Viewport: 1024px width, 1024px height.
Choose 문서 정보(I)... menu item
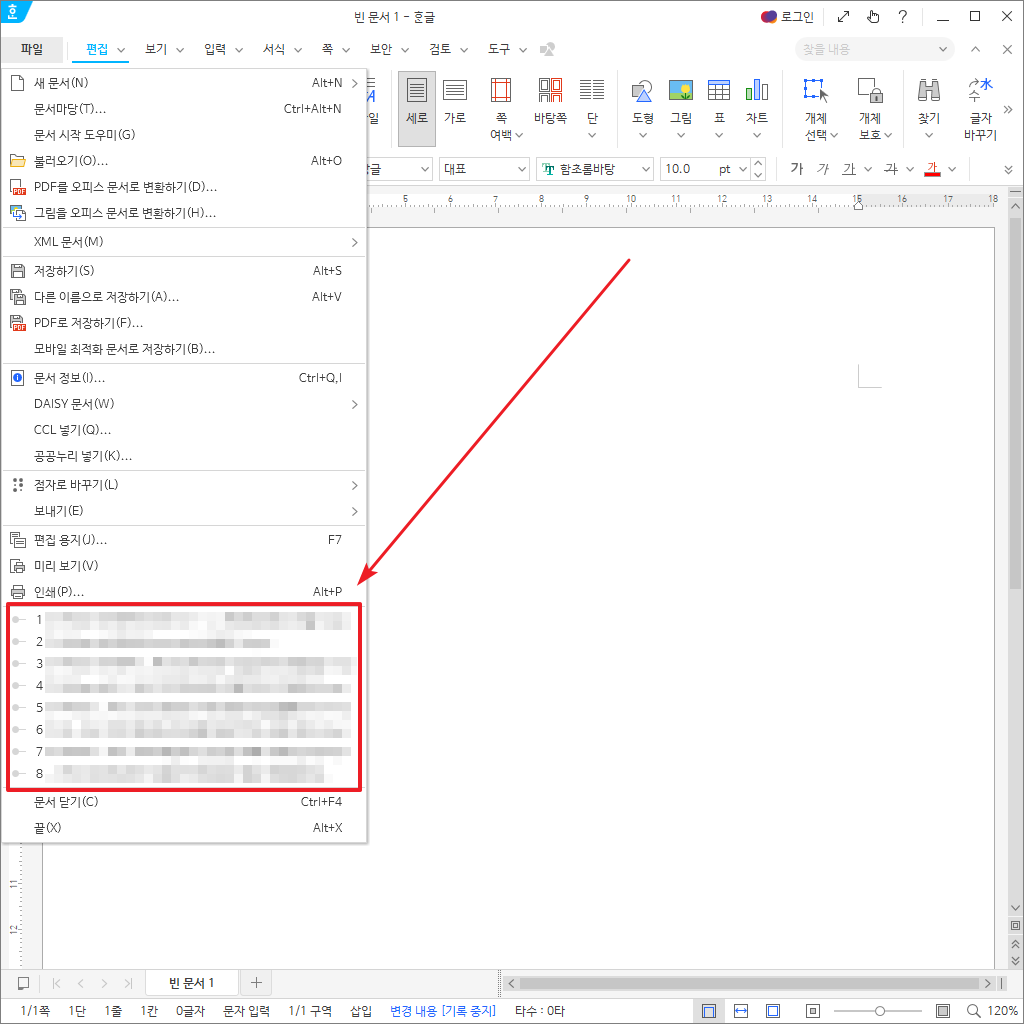[x=184, y=377]
